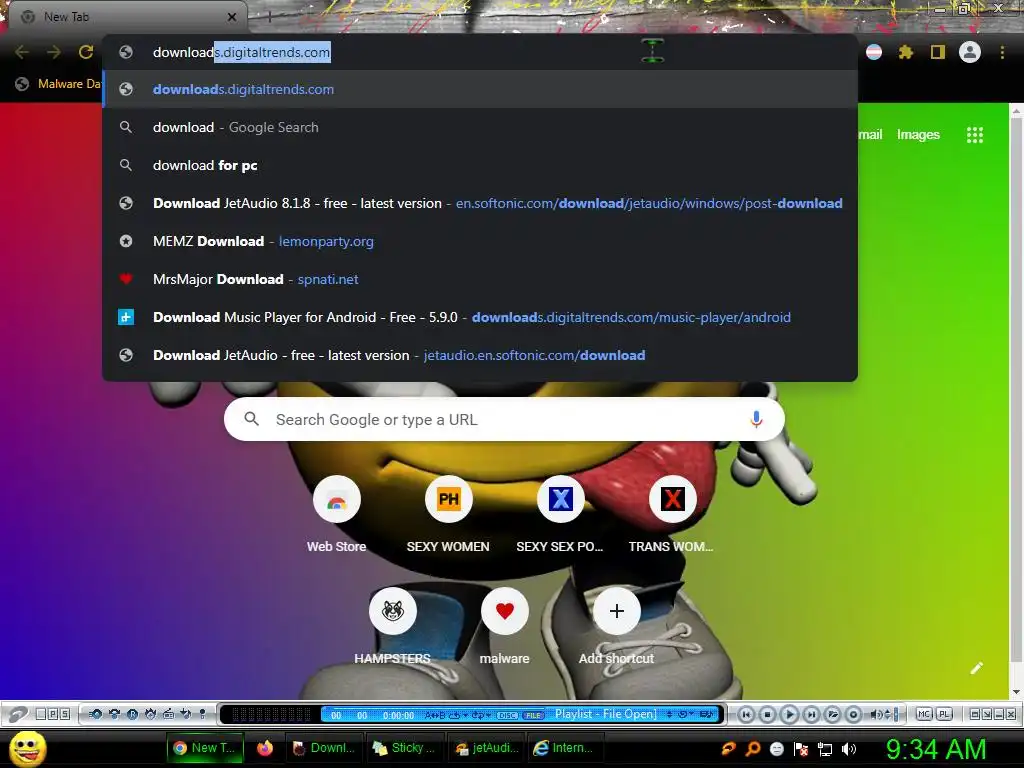Go forward using the forward arrow
The image size is (1024, 768).
point(54,52)
